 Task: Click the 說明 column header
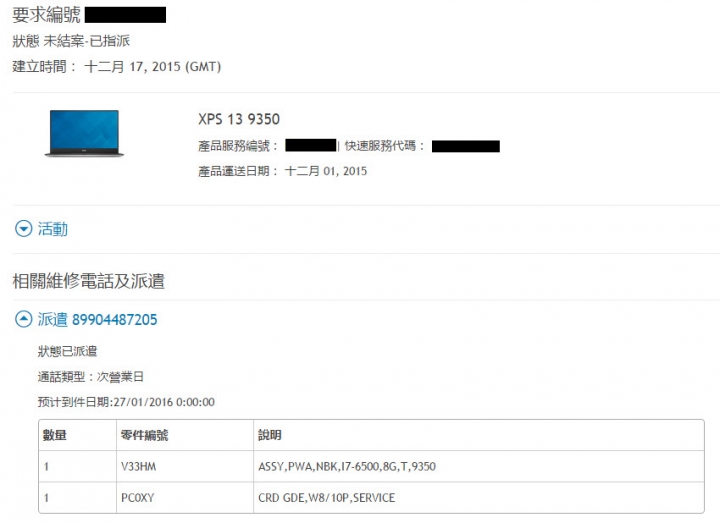pos(270,435)
